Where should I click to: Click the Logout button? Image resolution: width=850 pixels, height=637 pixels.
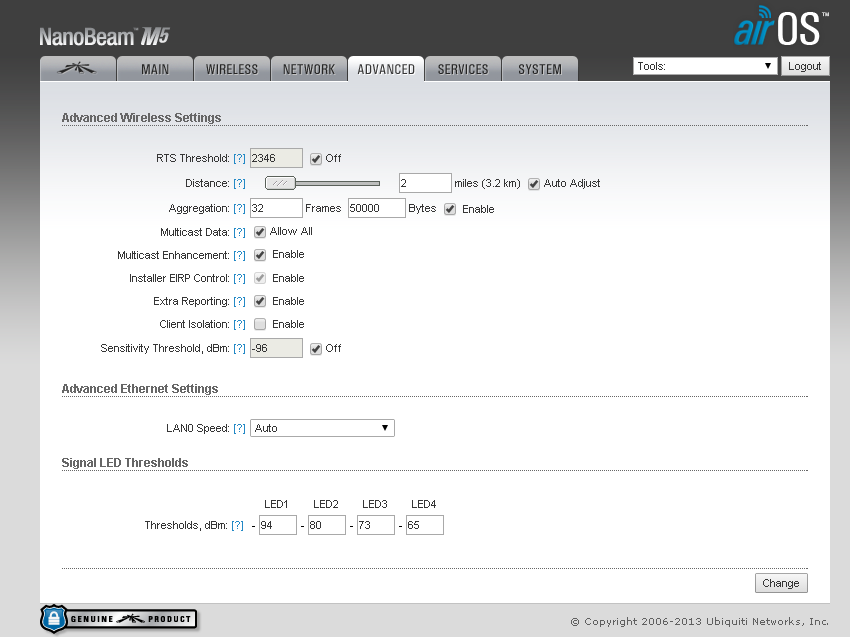804,66
